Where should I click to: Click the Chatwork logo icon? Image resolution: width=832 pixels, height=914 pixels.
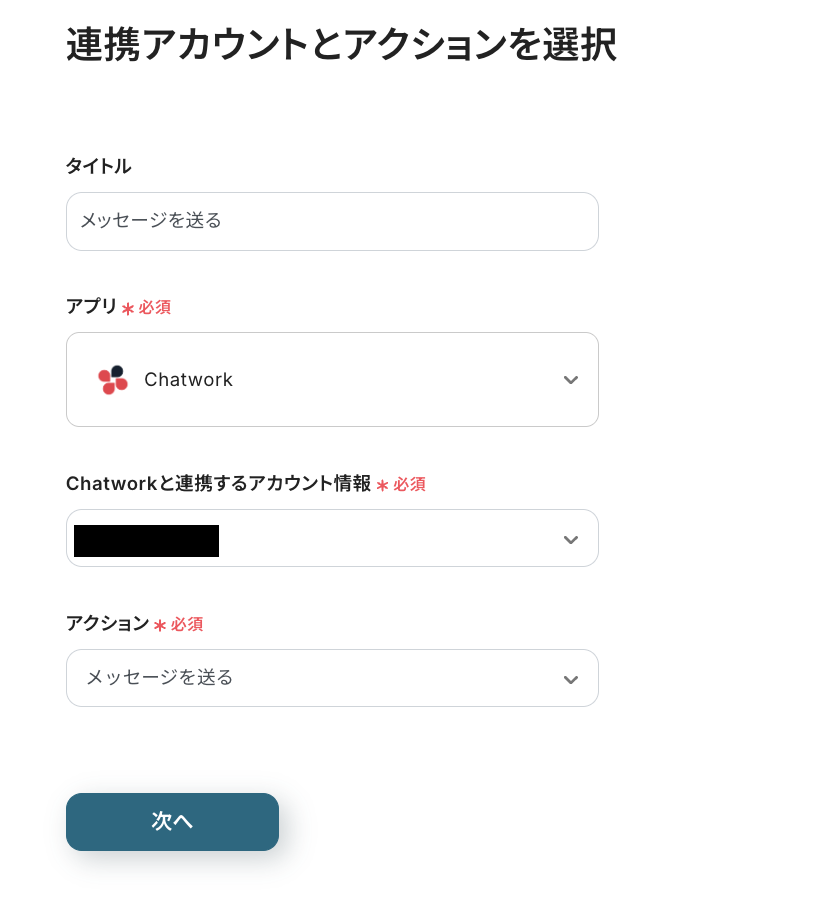coord(113,380)
